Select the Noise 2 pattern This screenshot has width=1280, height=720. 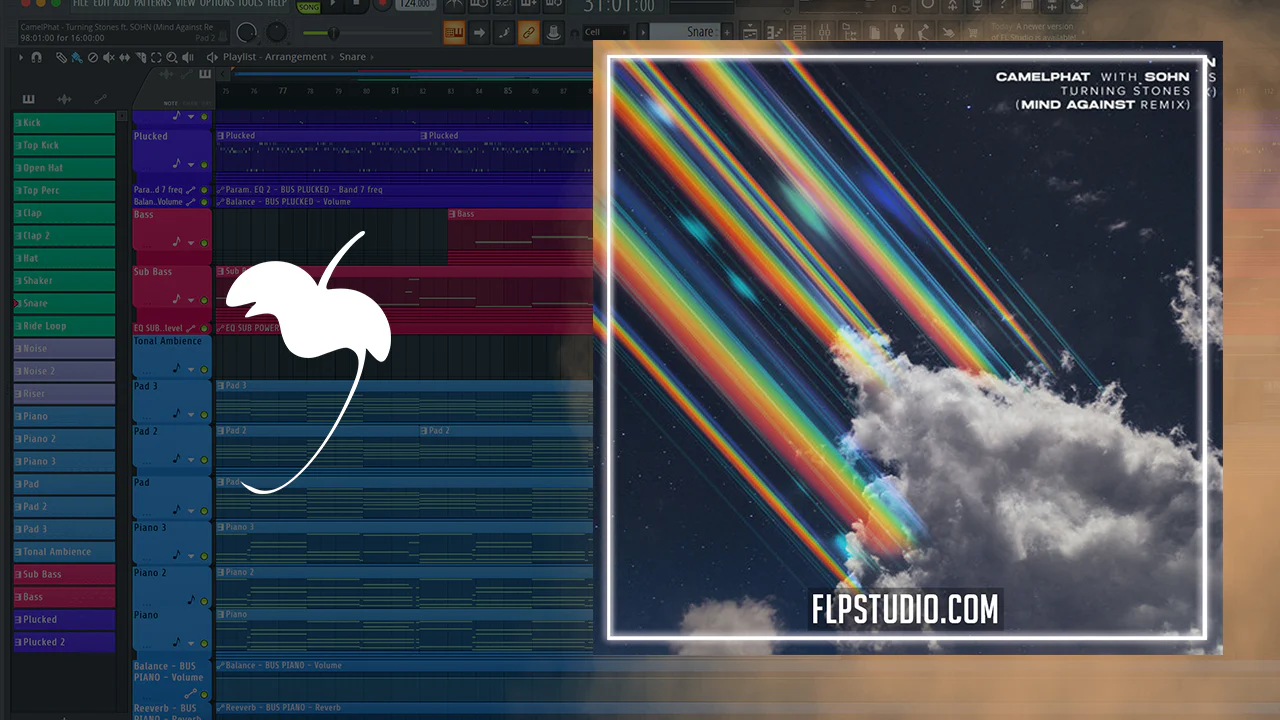click(64, 371)
